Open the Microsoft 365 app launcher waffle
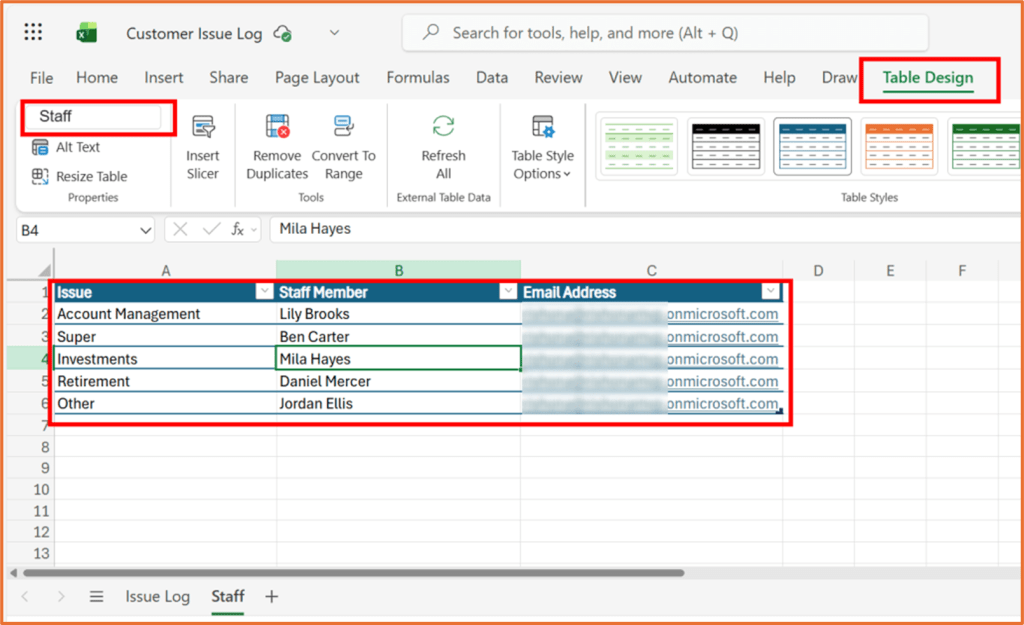 pyautogui.click(x=33, y=31)
